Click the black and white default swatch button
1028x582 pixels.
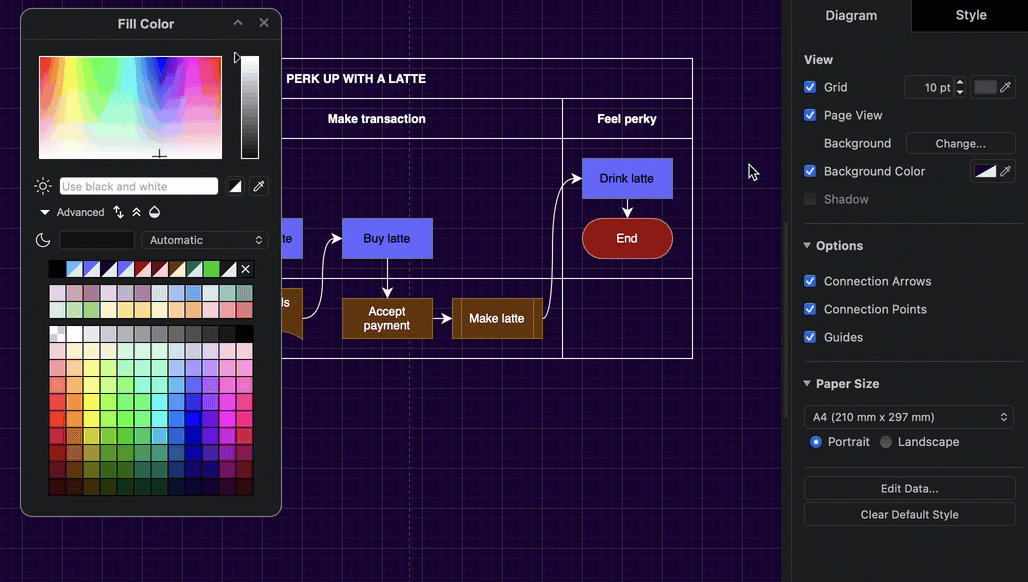click(x=235, y=186)
